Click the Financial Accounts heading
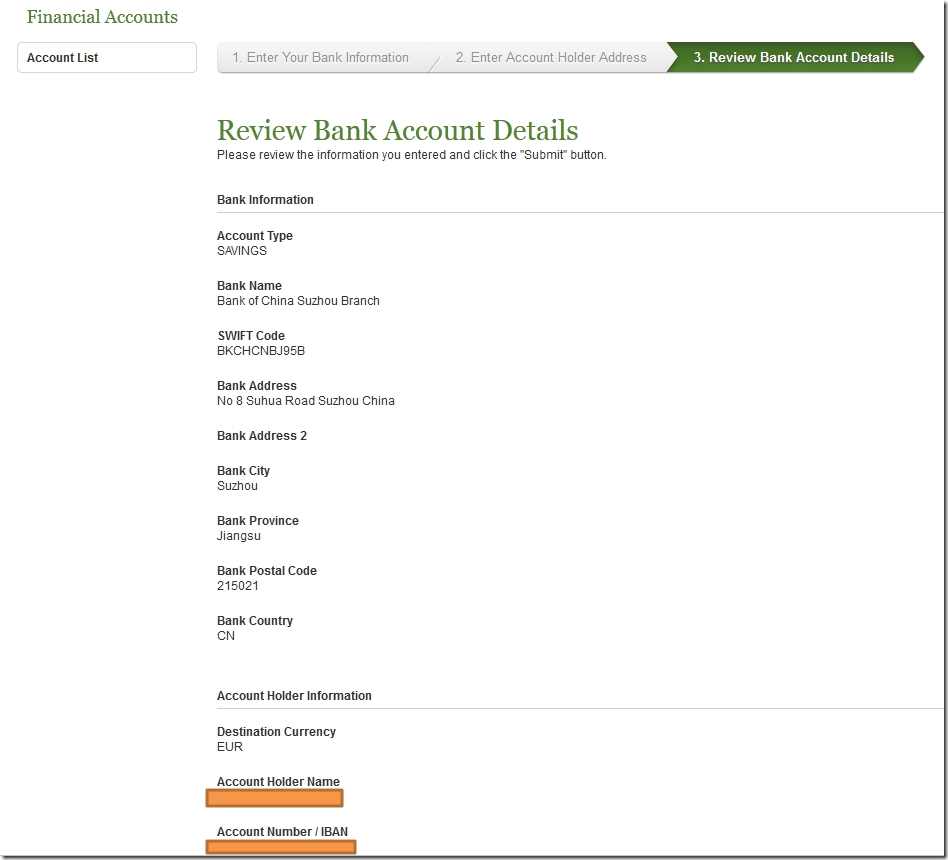The image size is (948, 860). click(102, 17)
